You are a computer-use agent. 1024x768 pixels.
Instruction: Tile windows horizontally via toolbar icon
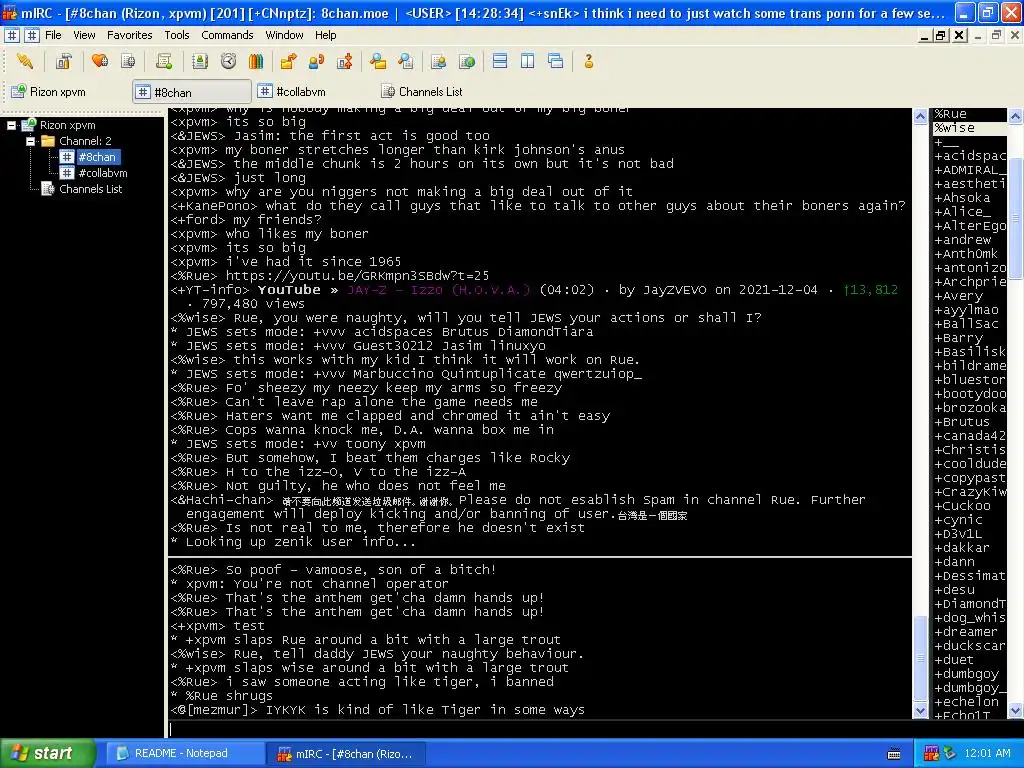pyautogui.click(x=500, y=61)
